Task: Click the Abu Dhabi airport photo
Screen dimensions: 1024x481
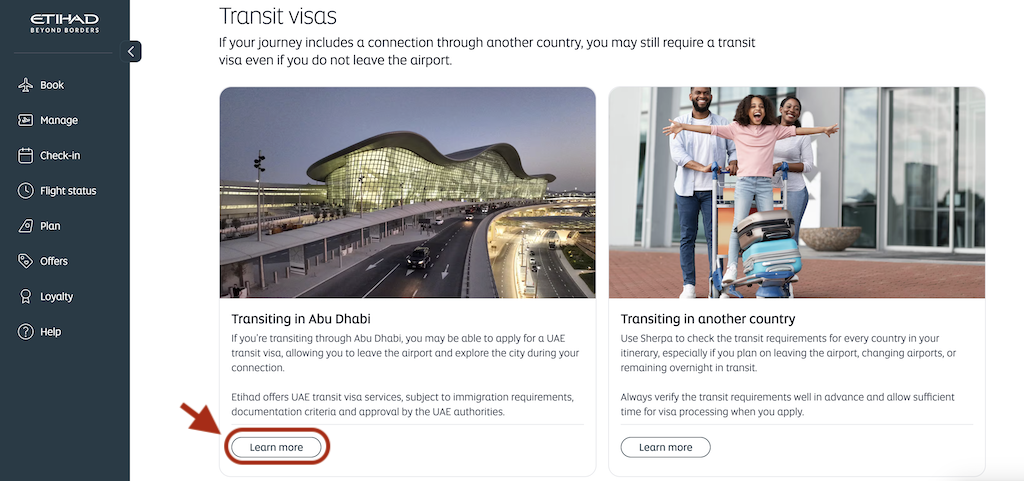Action: click(x=407, y=192)
